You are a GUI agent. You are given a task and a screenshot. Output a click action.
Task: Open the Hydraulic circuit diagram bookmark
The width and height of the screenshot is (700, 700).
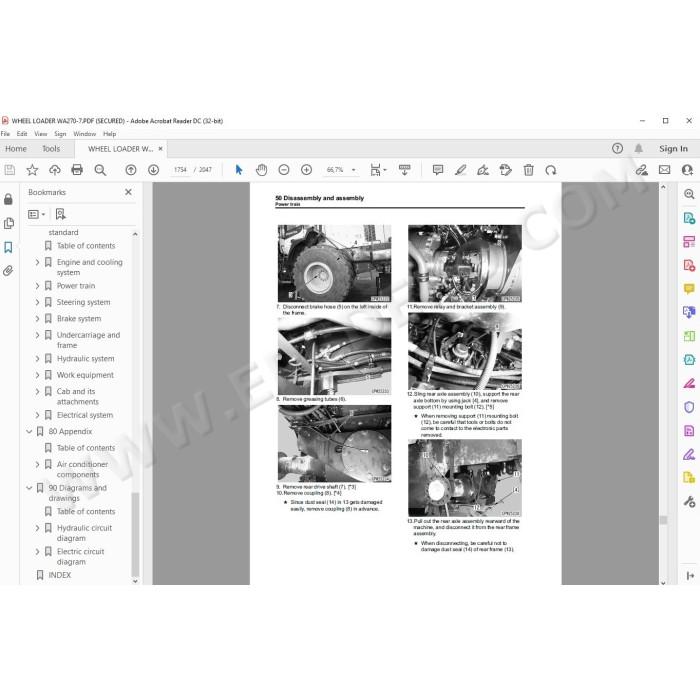click(84, 533)
